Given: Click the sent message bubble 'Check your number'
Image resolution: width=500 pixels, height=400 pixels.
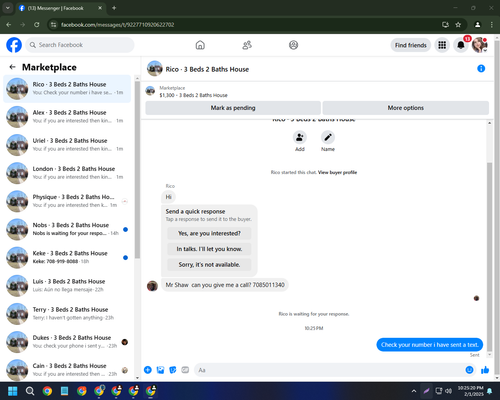Looking at the screenshot, I should tap(430, 345).
